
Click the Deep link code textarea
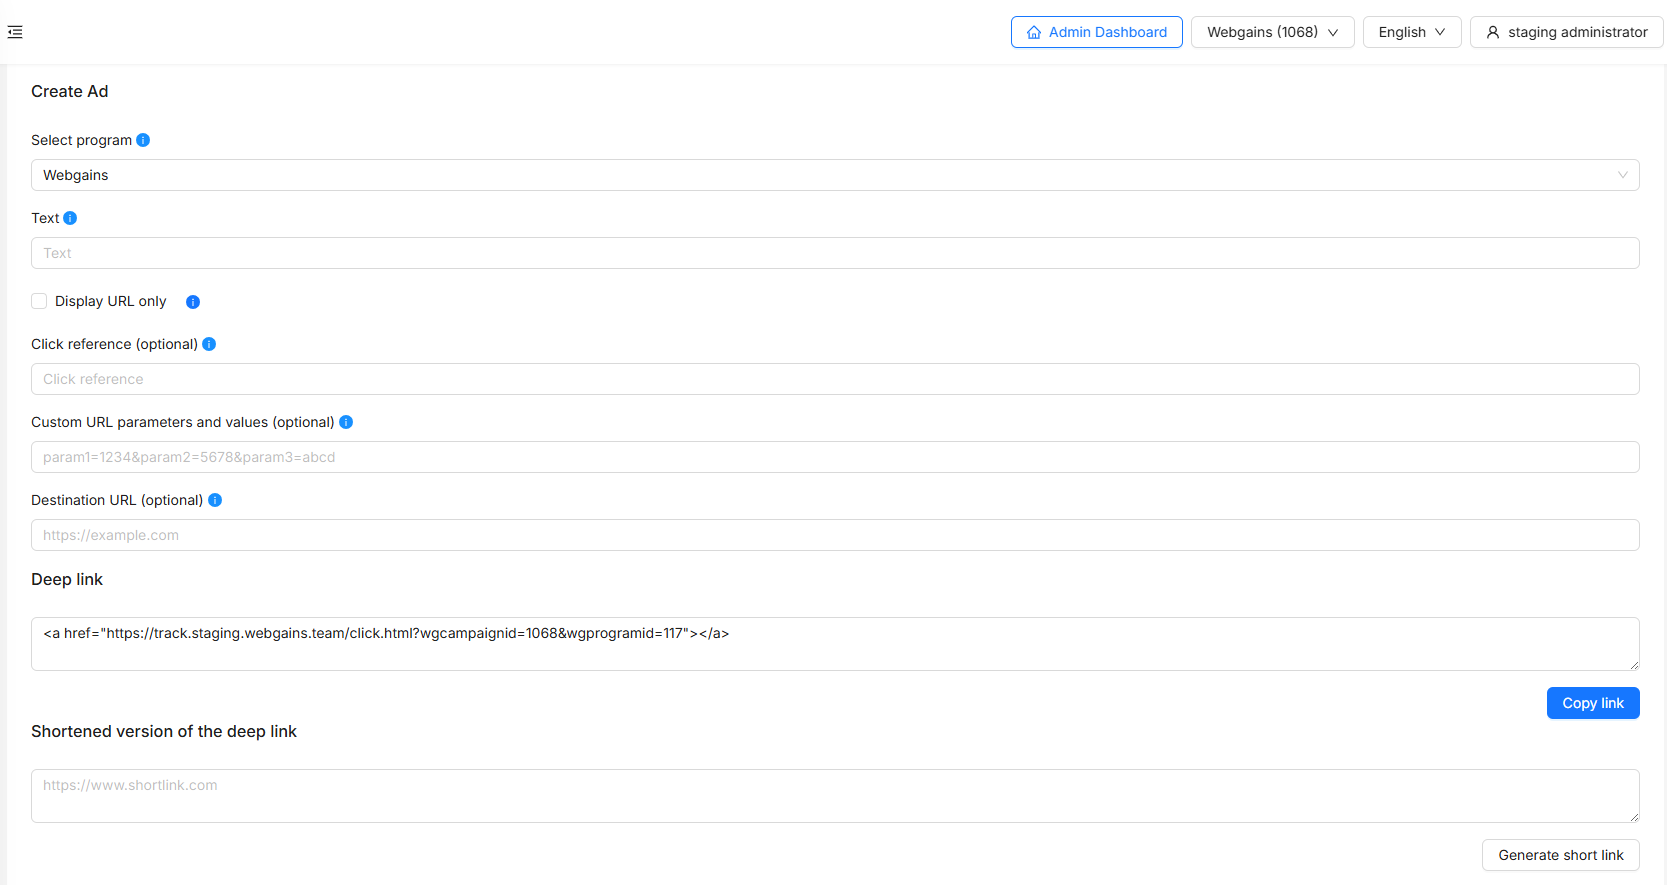tap(834, 644)
